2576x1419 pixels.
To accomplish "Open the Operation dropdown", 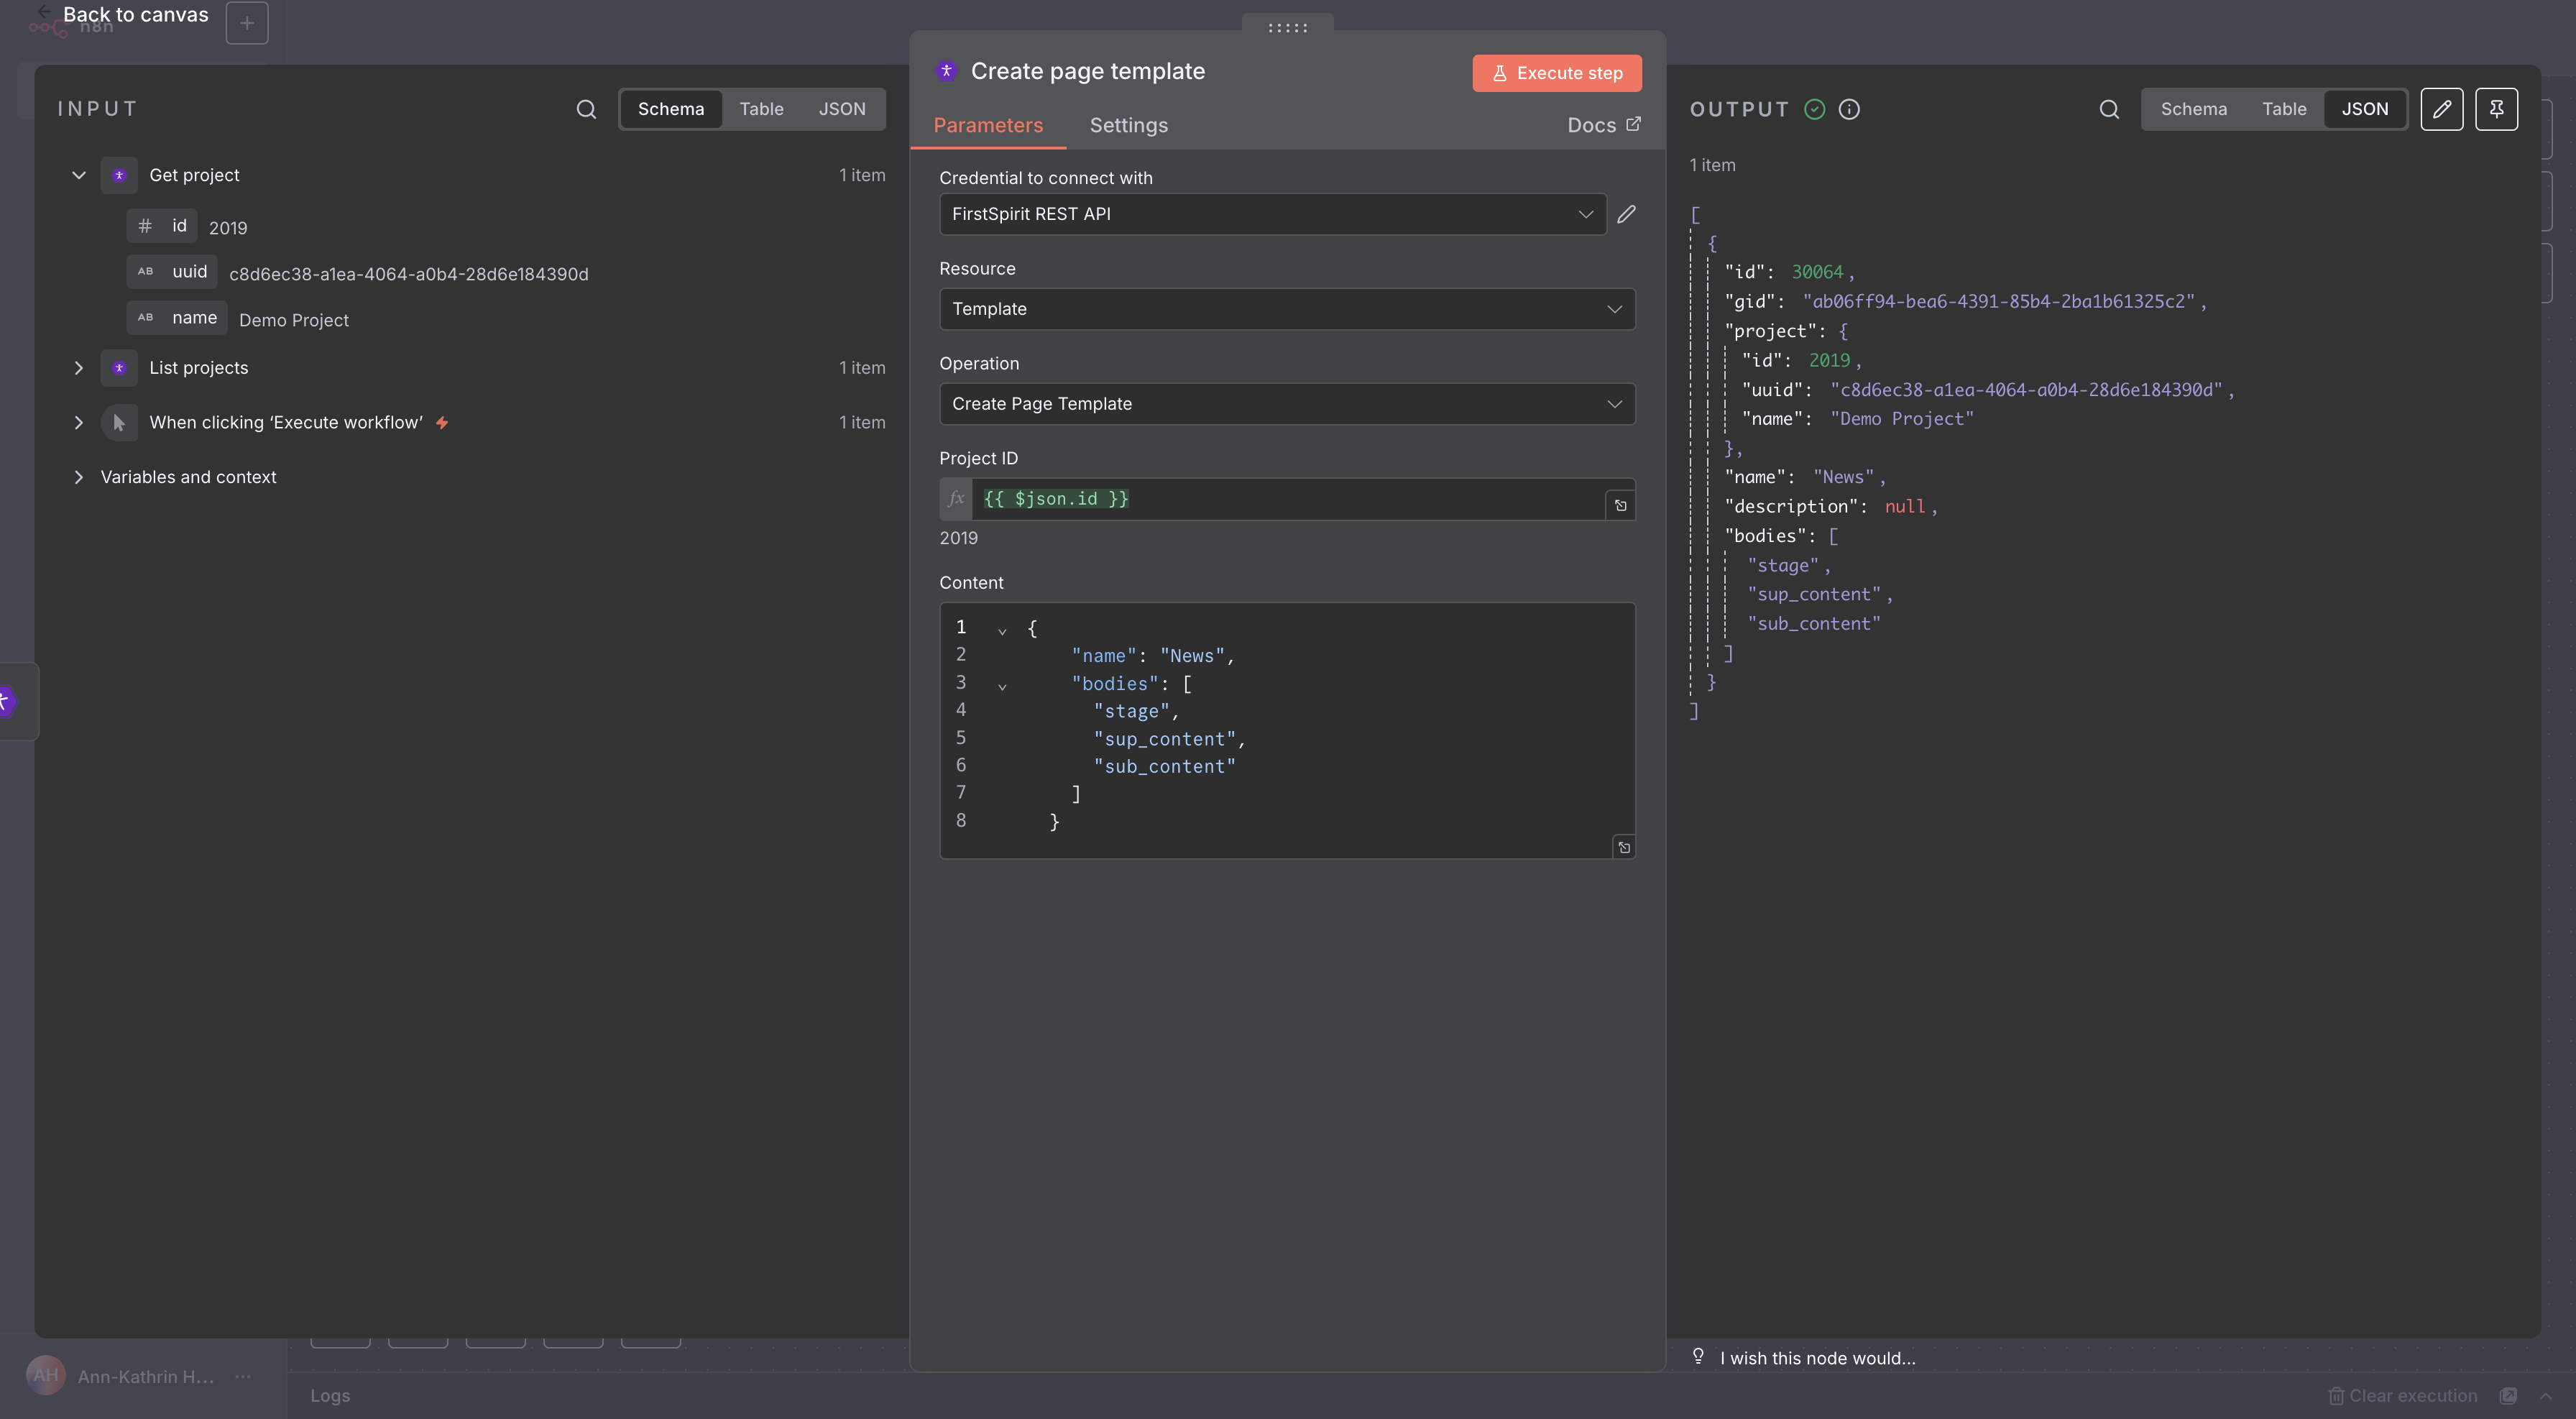I will (1287, 404).
